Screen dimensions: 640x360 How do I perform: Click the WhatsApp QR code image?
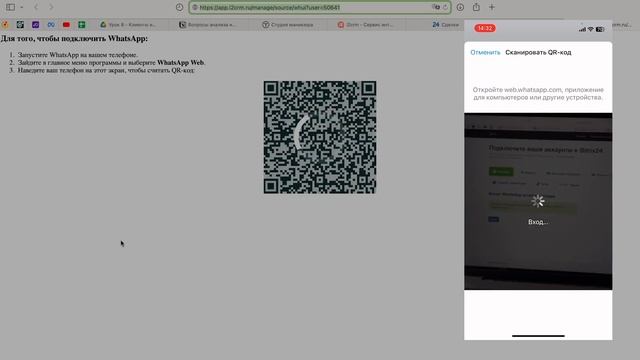point(320,137)
